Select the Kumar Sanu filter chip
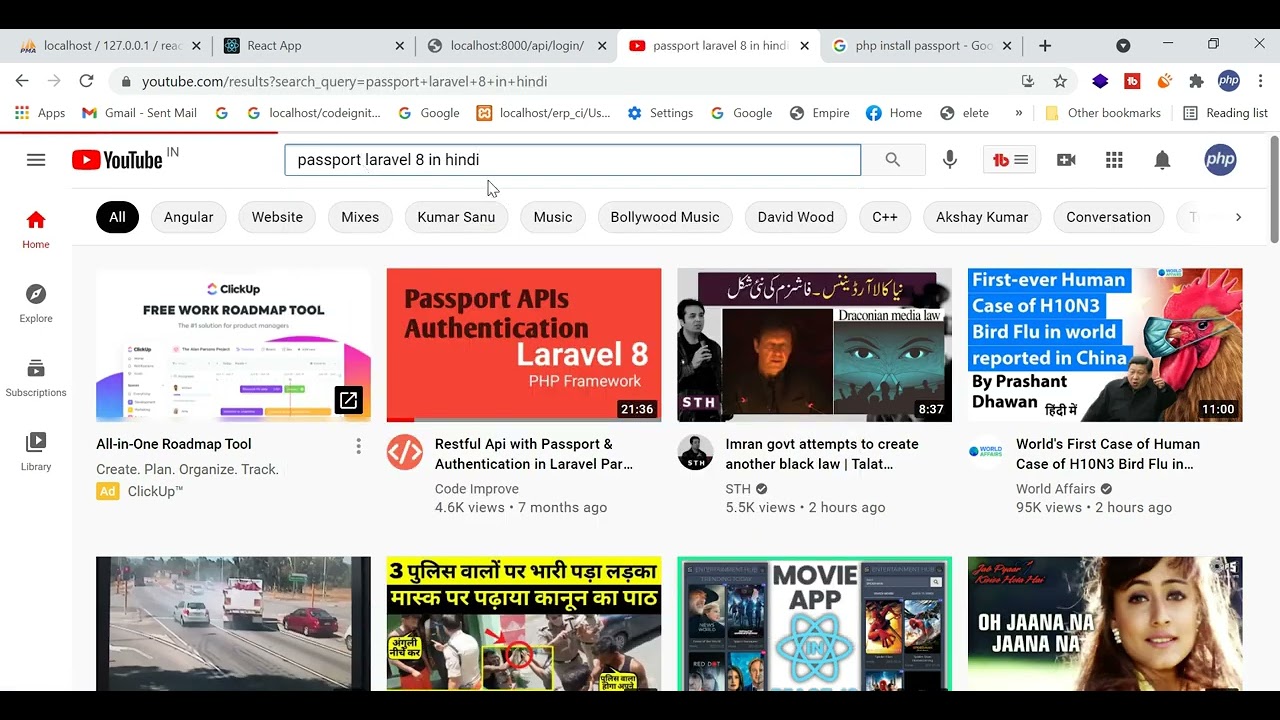The image size is (1280, 720). click(456, 217)
